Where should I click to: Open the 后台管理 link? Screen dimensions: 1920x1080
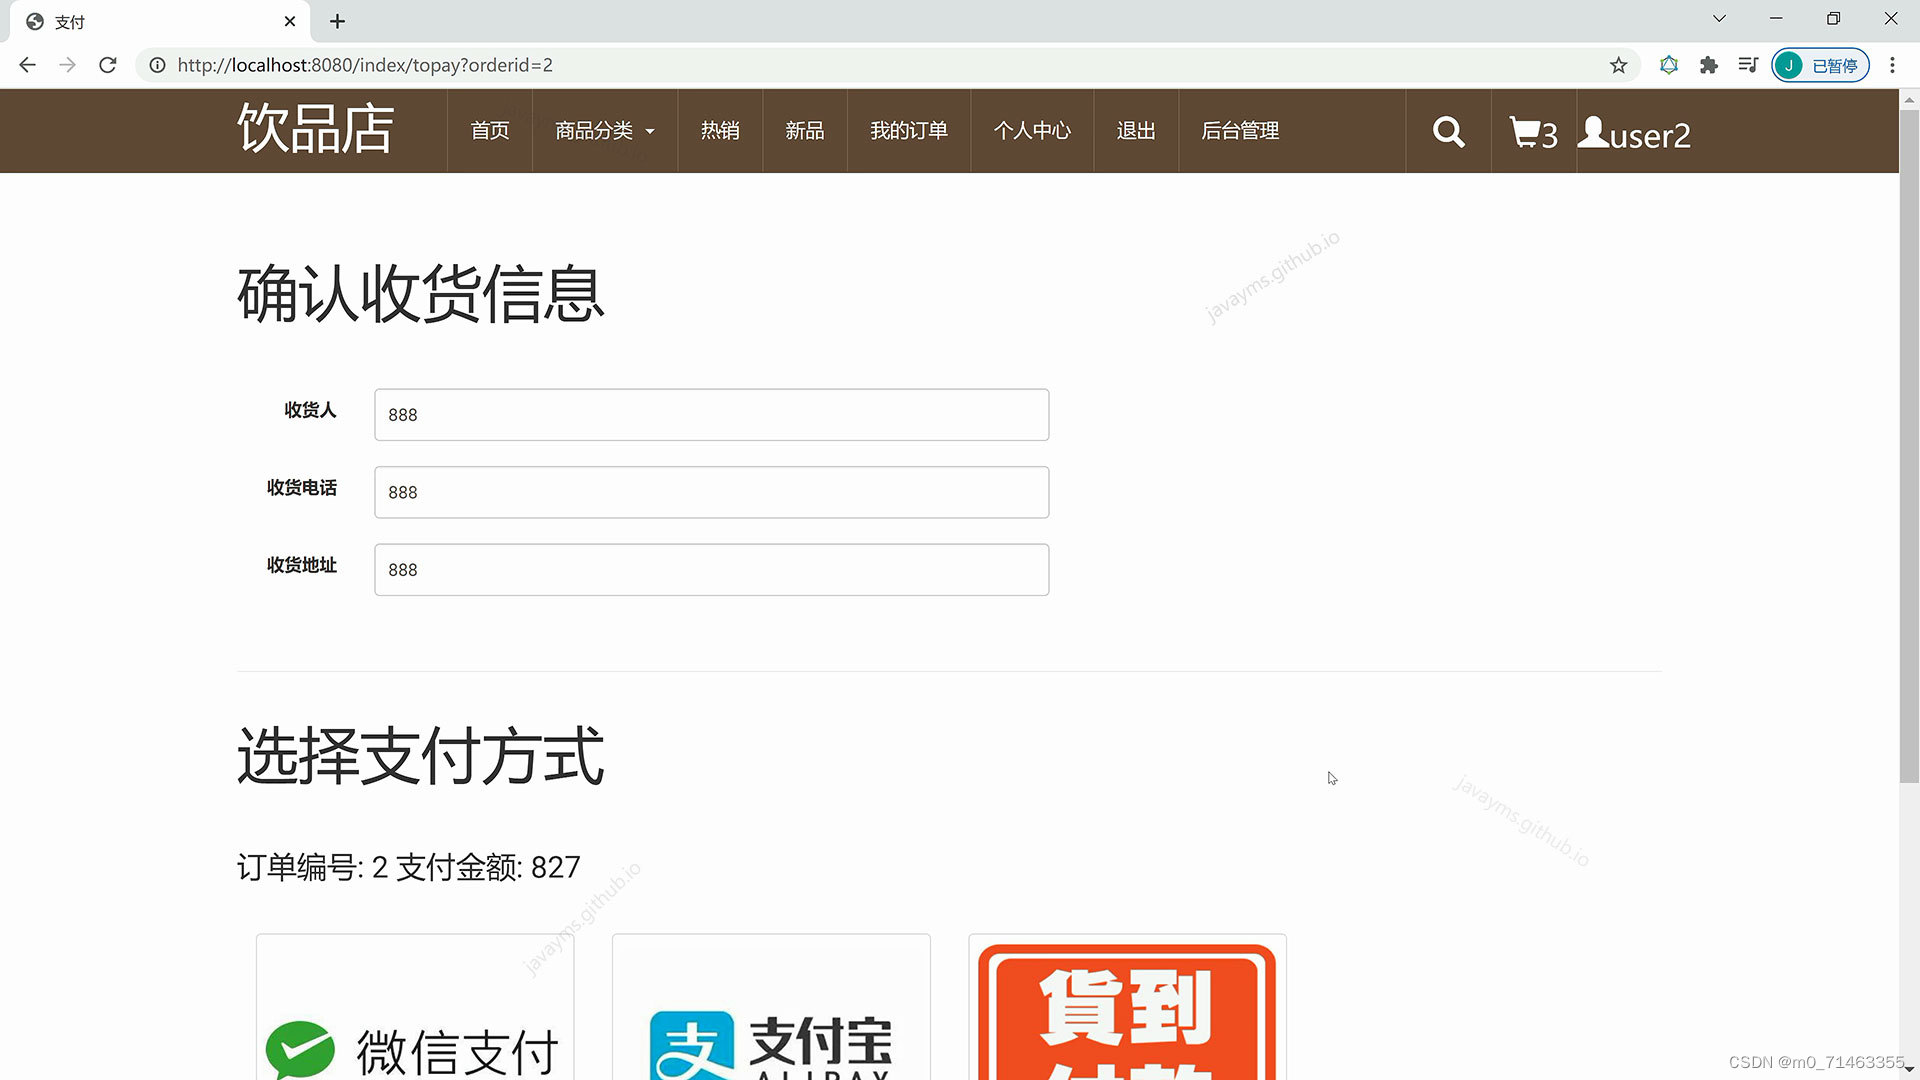coord(1240,131)
